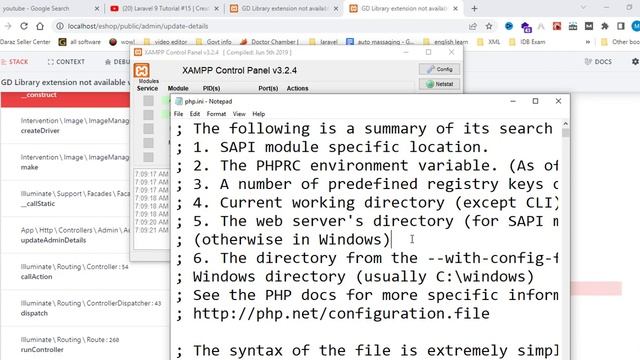This screenshot has height=360, width=640.
Task: Click the line 'http://php.net/configuration.file' in Notepad
Action: [x=341, y=313]
